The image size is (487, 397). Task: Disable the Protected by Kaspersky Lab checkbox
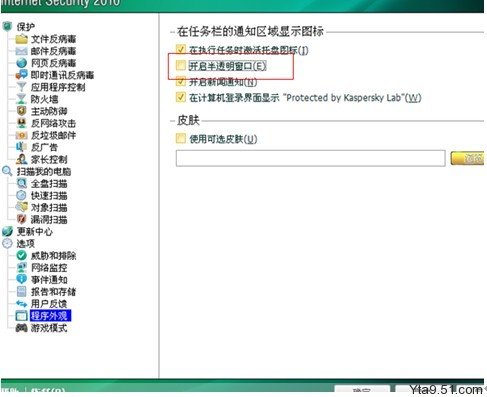181,97
